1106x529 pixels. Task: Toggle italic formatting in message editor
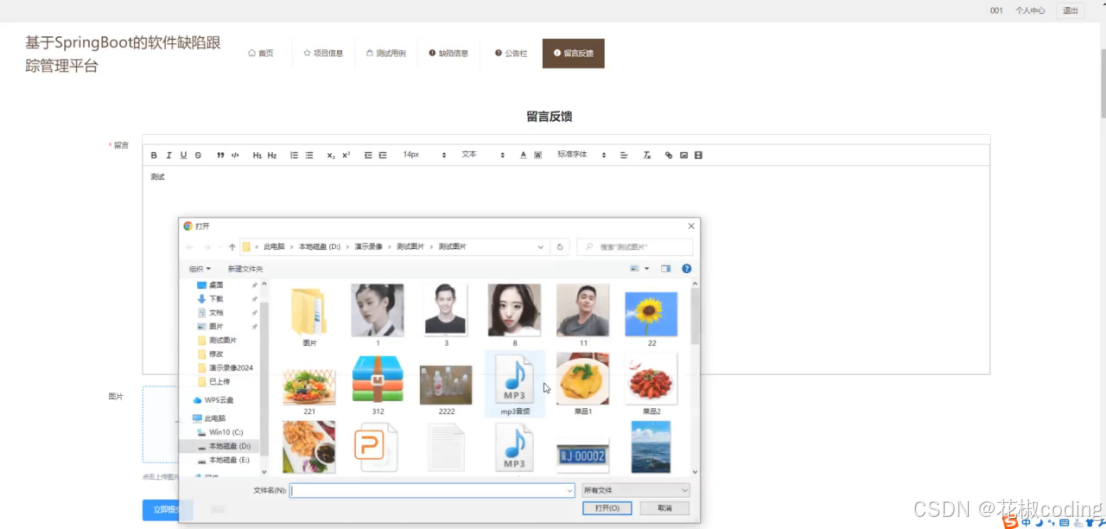pyautogui.click(x=169, y=155)
